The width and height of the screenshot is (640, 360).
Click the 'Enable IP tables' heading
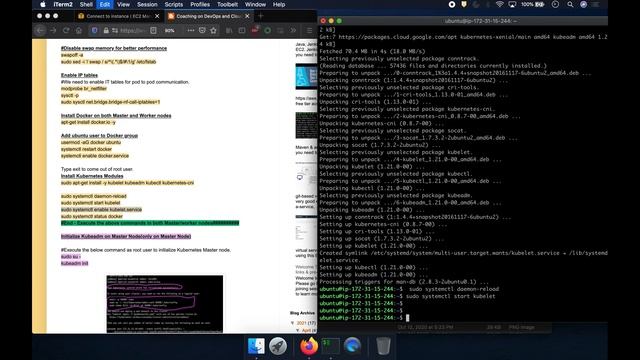tap(79, 75)
